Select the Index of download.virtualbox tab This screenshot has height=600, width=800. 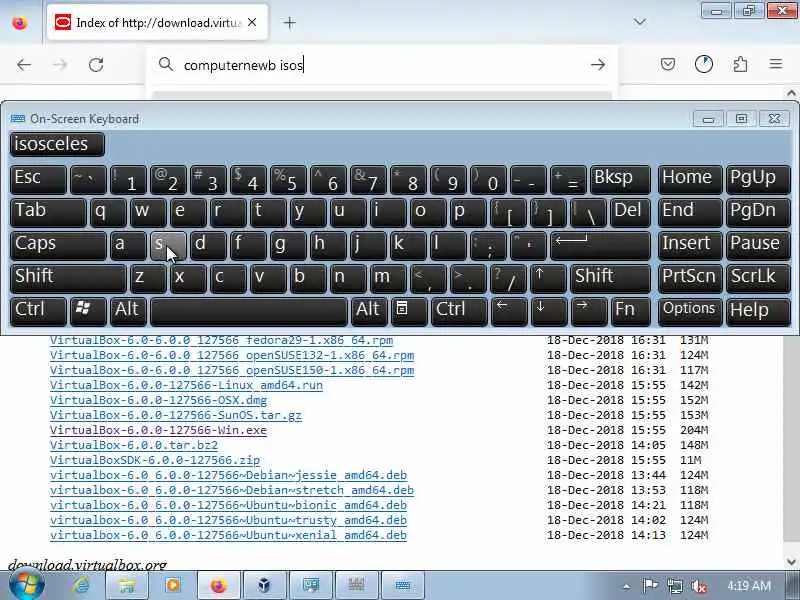coord(157,22)
